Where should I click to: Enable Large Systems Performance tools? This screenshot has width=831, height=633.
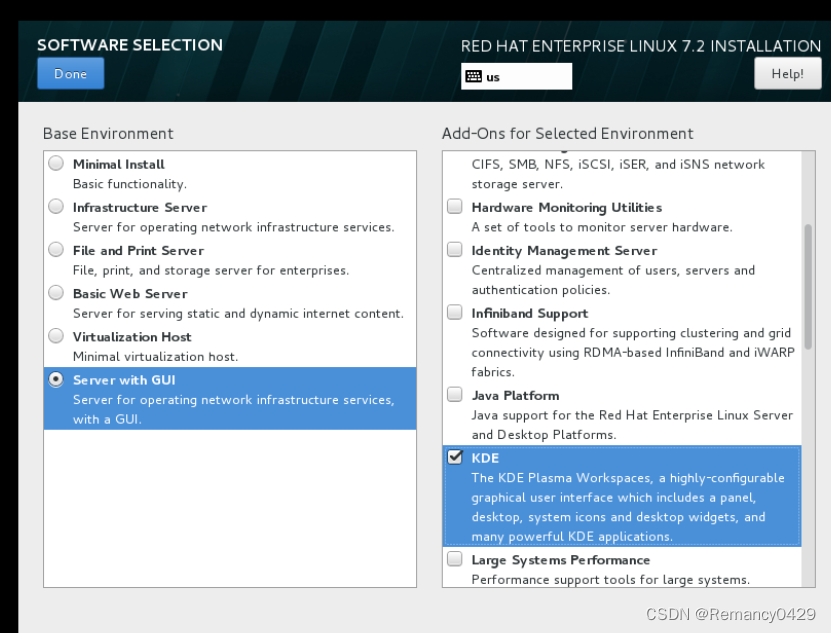[455, 559]
